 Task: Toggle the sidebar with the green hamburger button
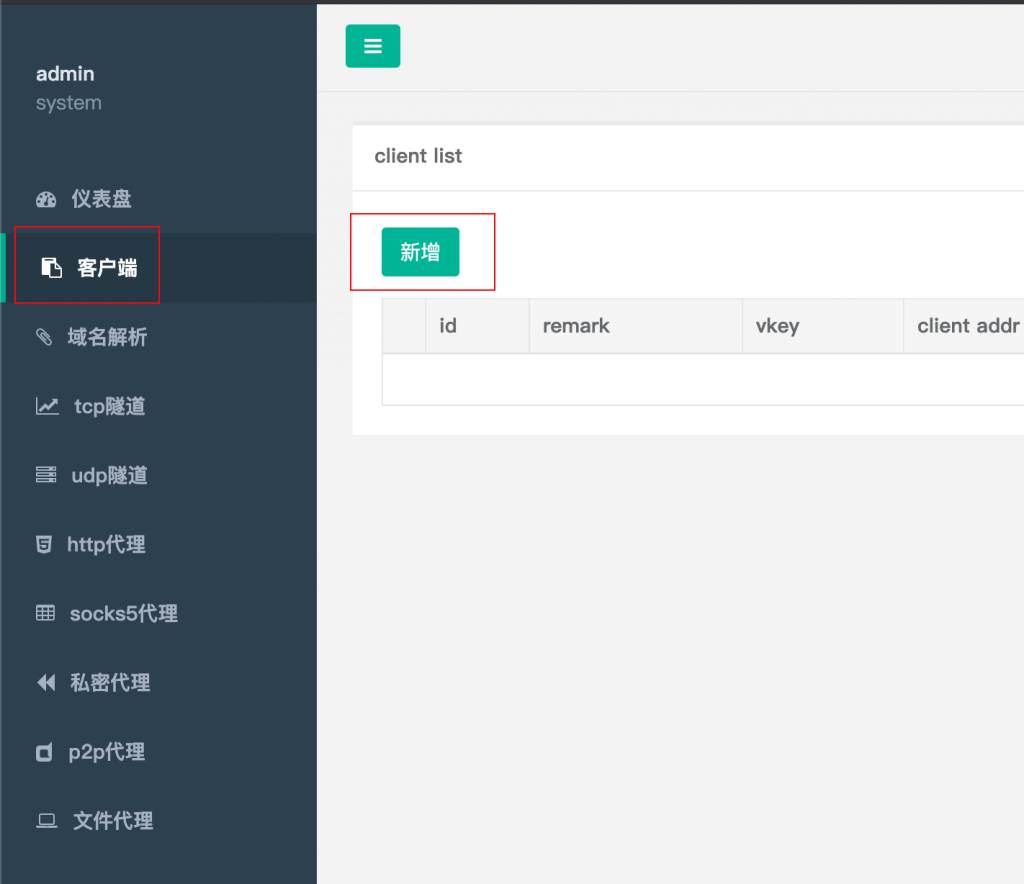pos(373,46)
